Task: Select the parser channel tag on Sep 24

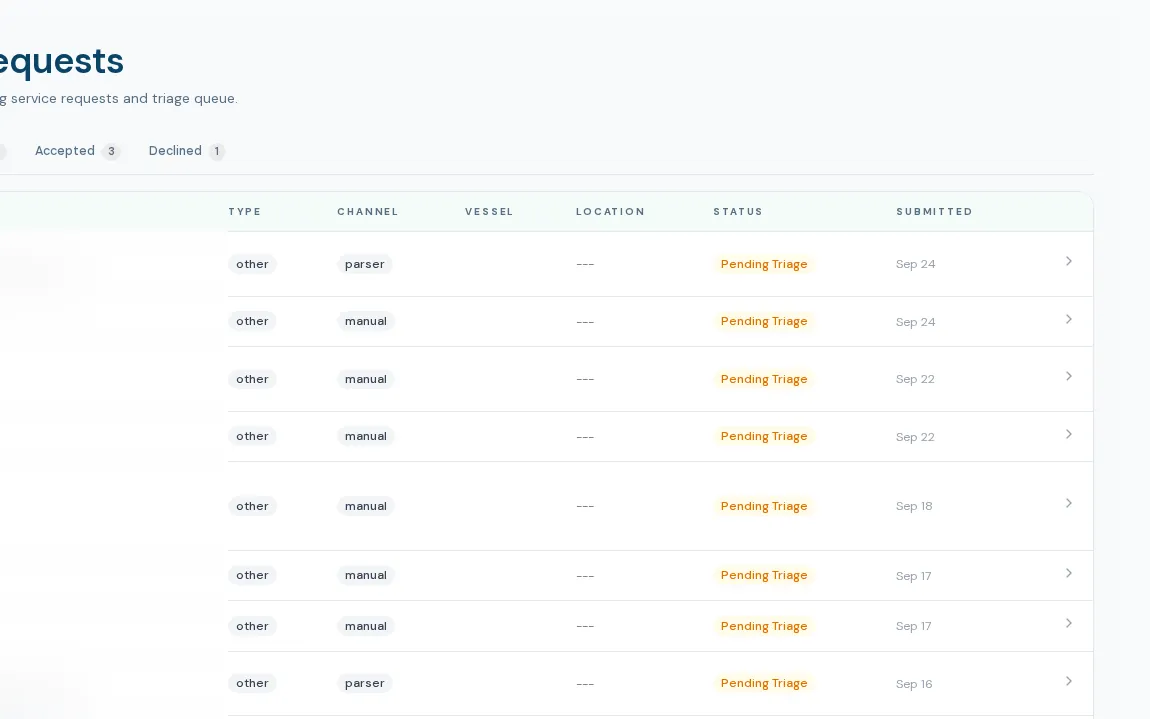Action: 365,264
